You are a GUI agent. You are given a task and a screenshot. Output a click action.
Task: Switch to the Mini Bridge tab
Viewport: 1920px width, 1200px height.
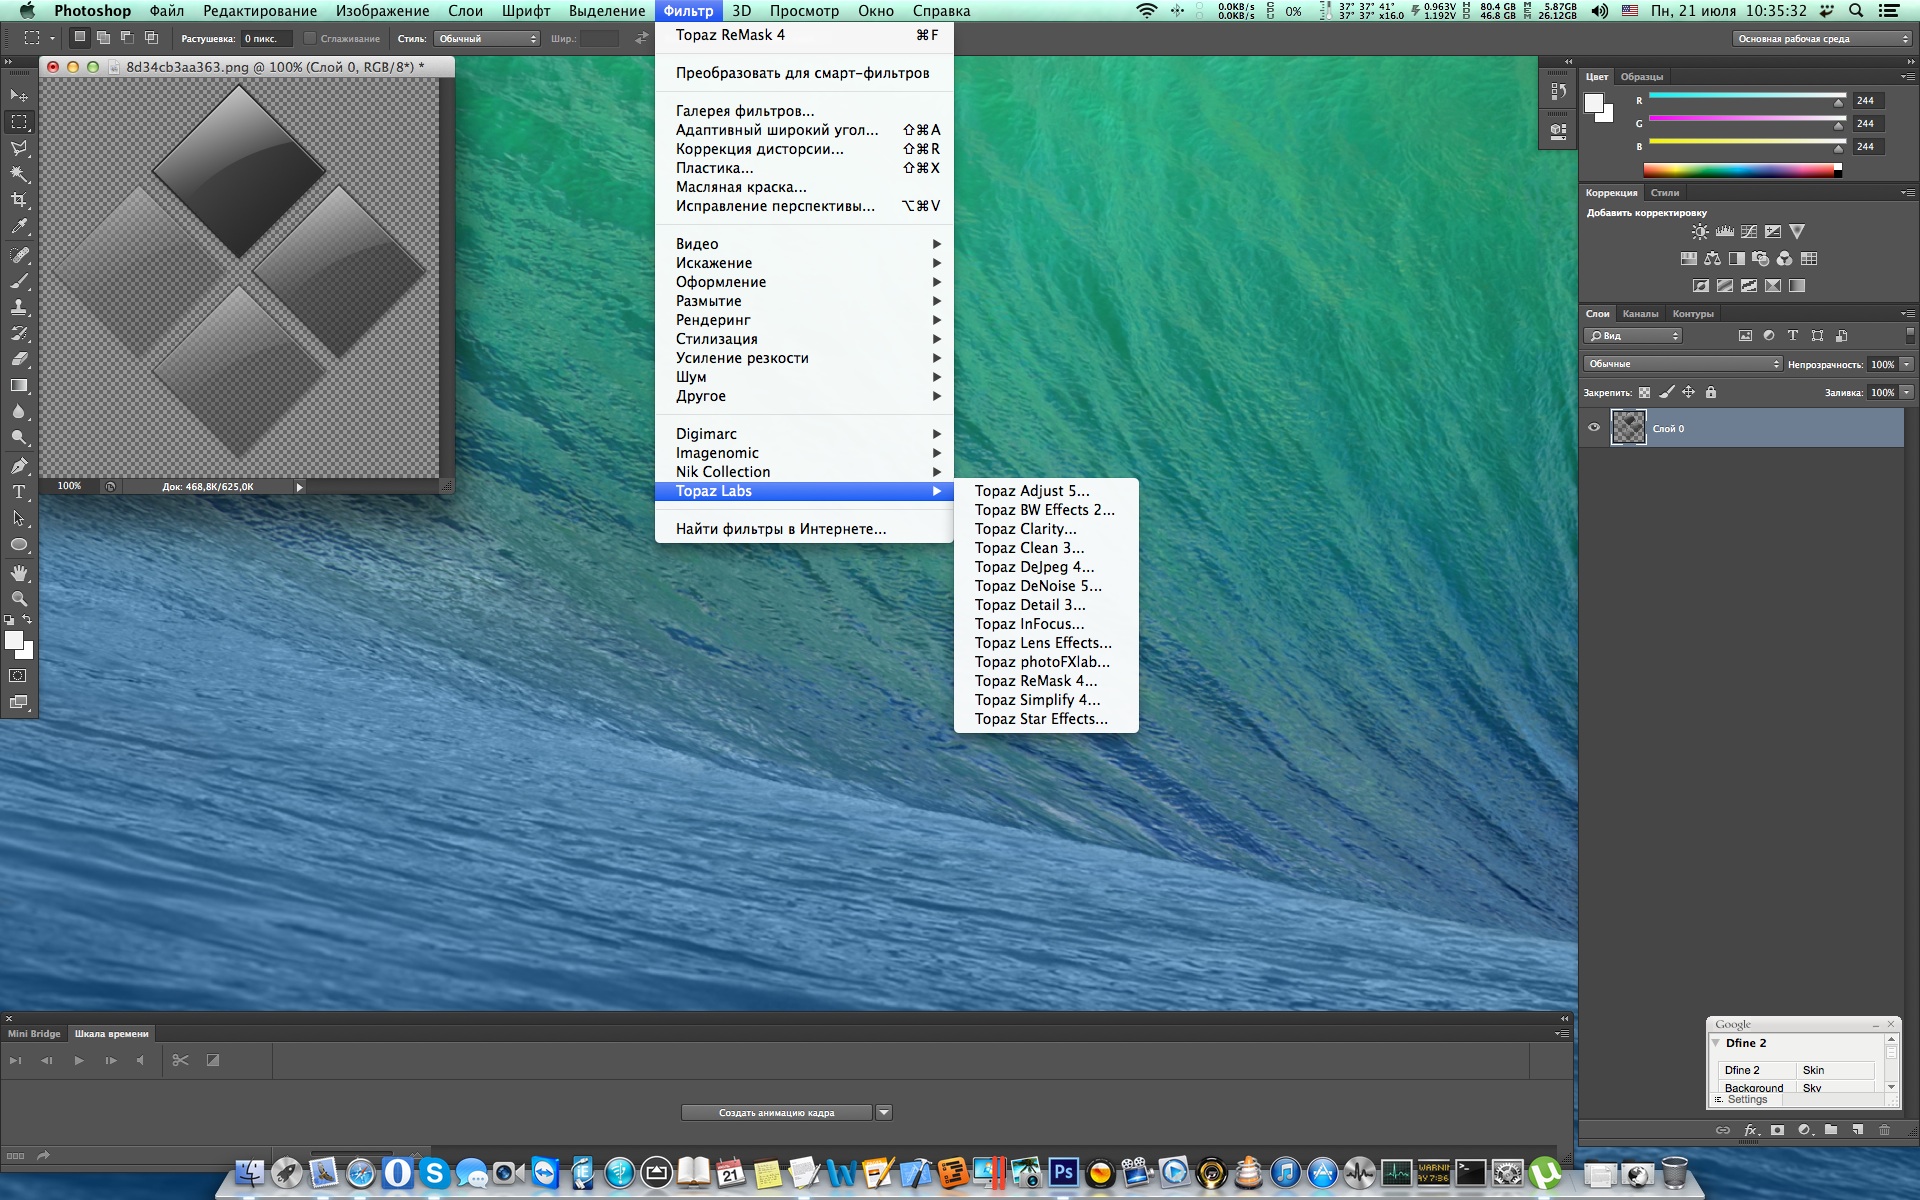point(34,1034)
